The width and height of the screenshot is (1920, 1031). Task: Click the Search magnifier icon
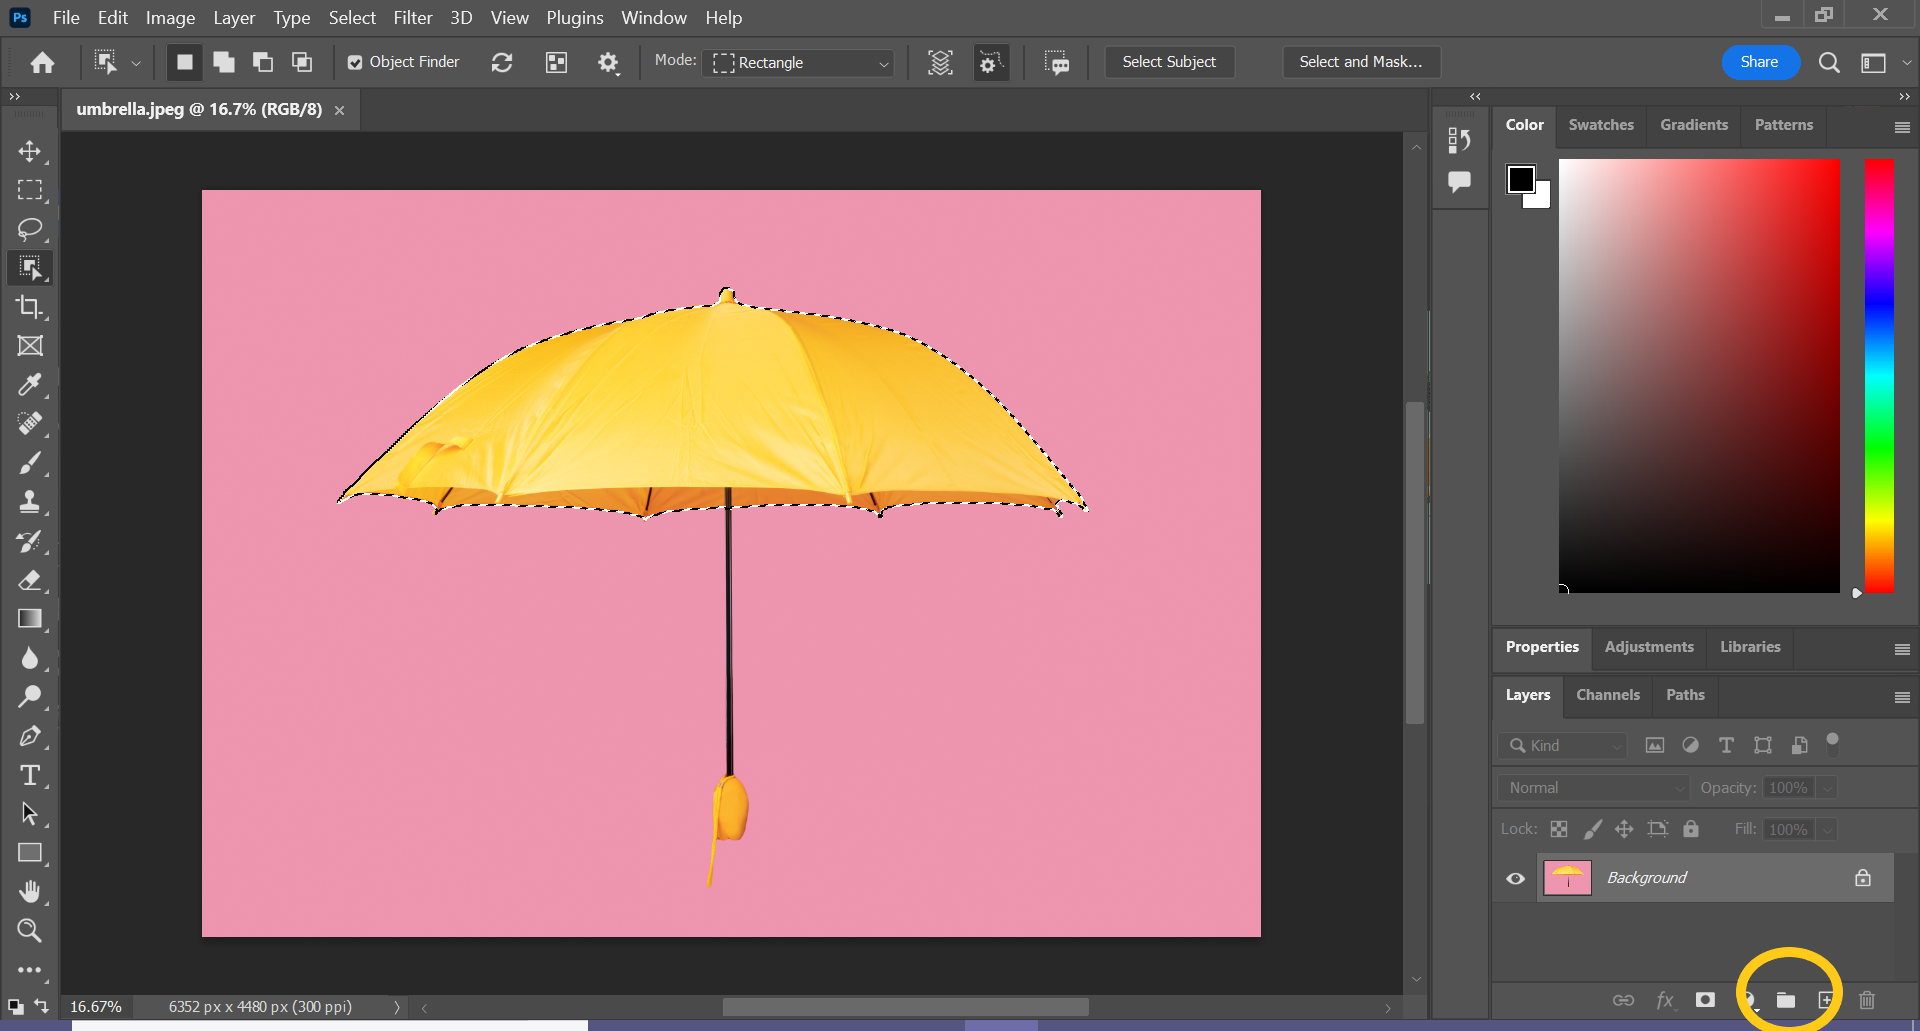(x=1829, y=63)
